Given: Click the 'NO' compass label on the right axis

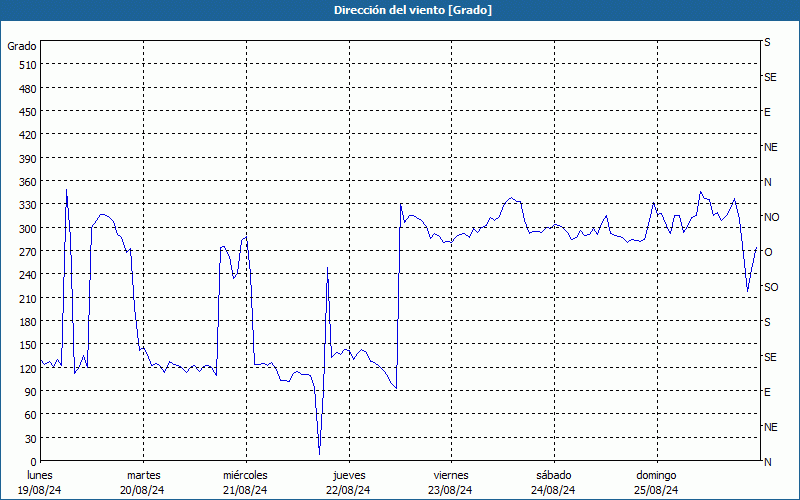Looking at the screenshot, I should (771, 217).
